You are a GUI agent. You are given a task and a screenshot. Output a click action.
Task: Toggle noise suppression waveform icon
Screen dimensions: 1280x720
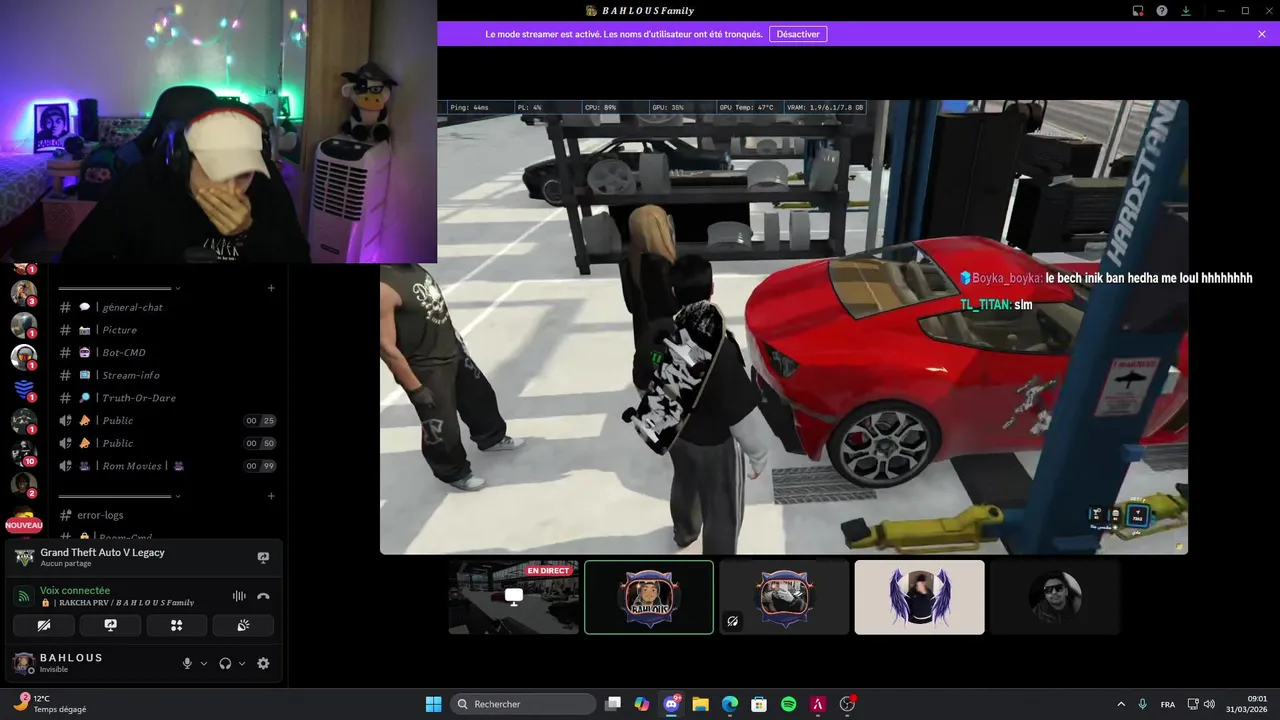click(239, 596)
